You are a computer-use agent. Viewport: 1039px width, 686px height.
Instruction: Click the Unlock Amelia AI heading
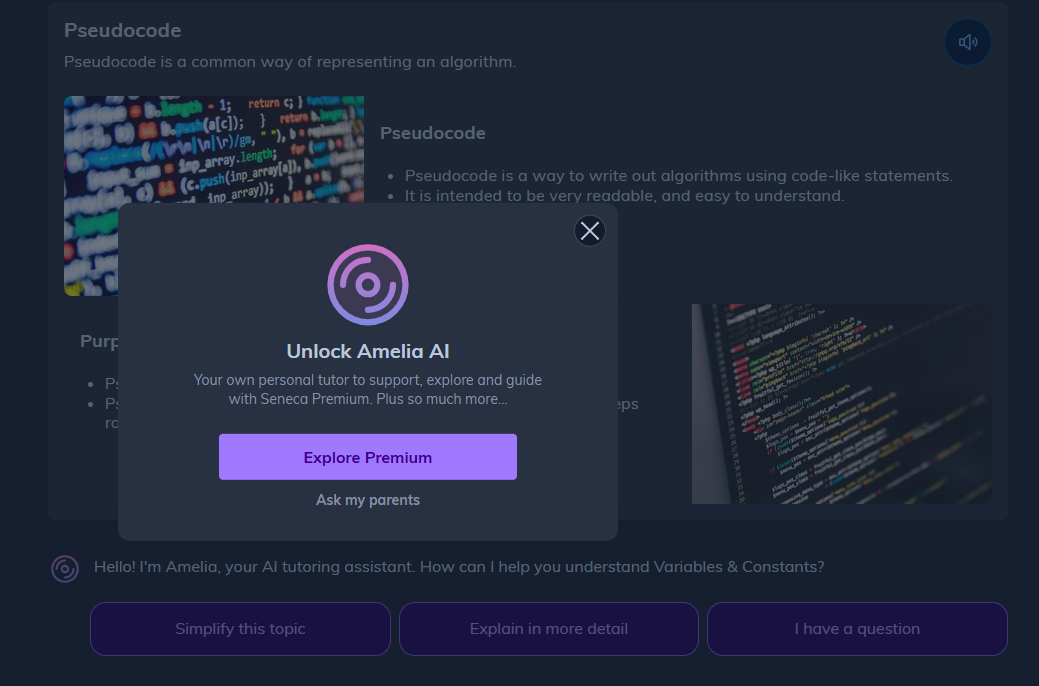tap(368, 351)
